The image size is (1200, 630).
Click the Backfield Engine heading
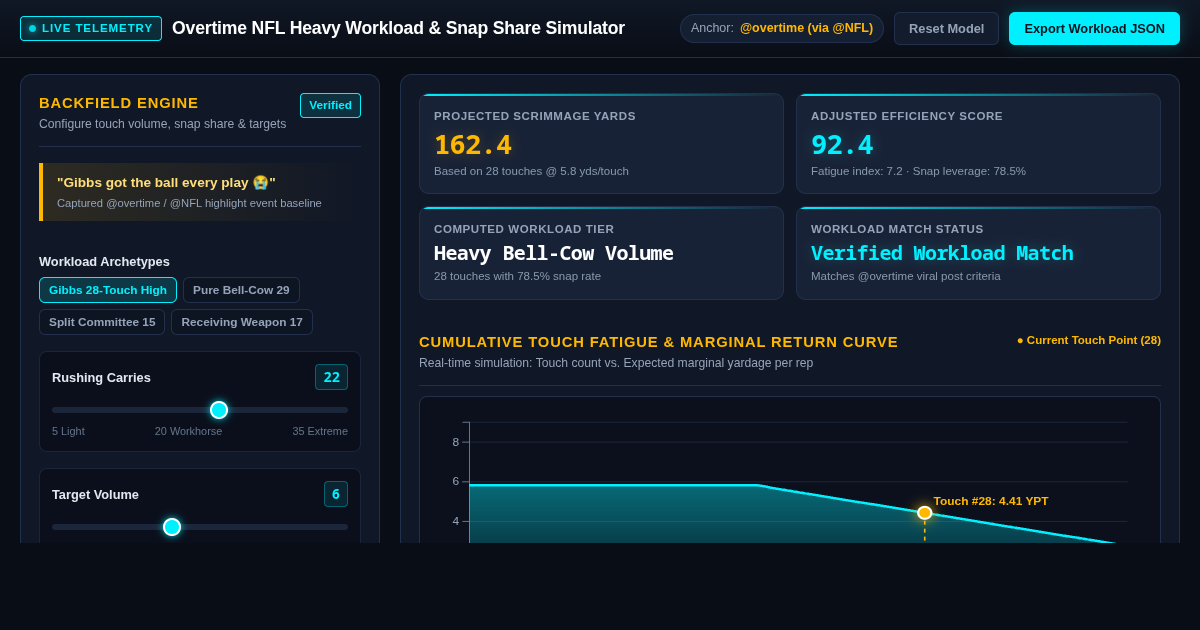click(x=119, y=102)
